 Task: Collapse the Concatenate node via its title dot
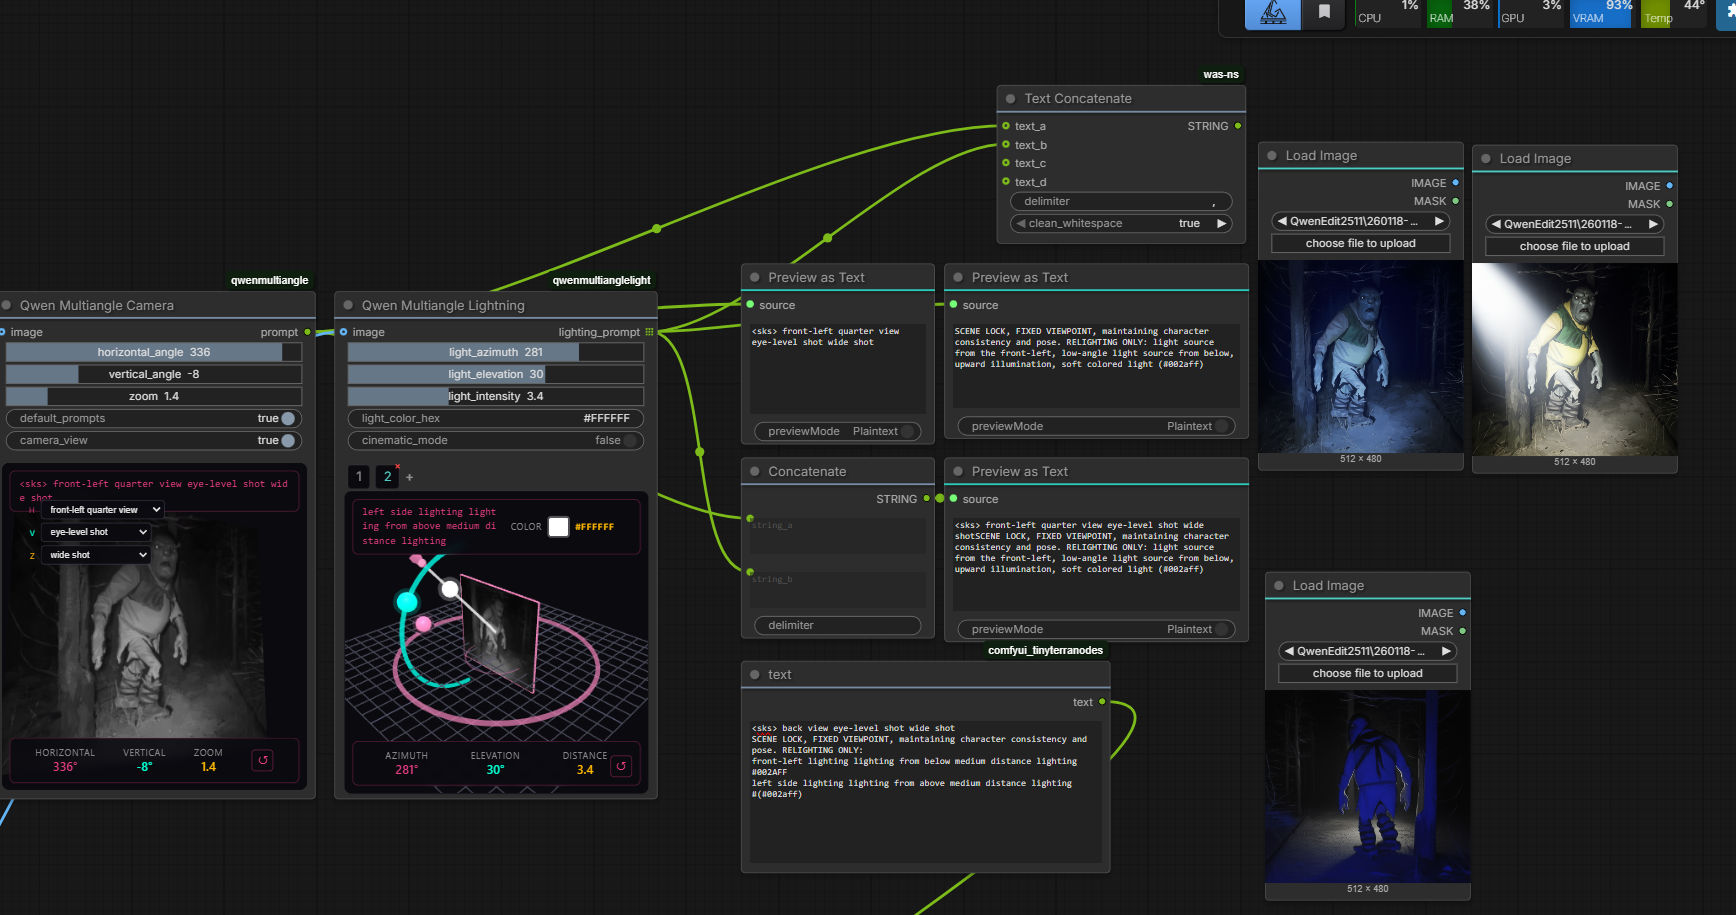point(755,471)
